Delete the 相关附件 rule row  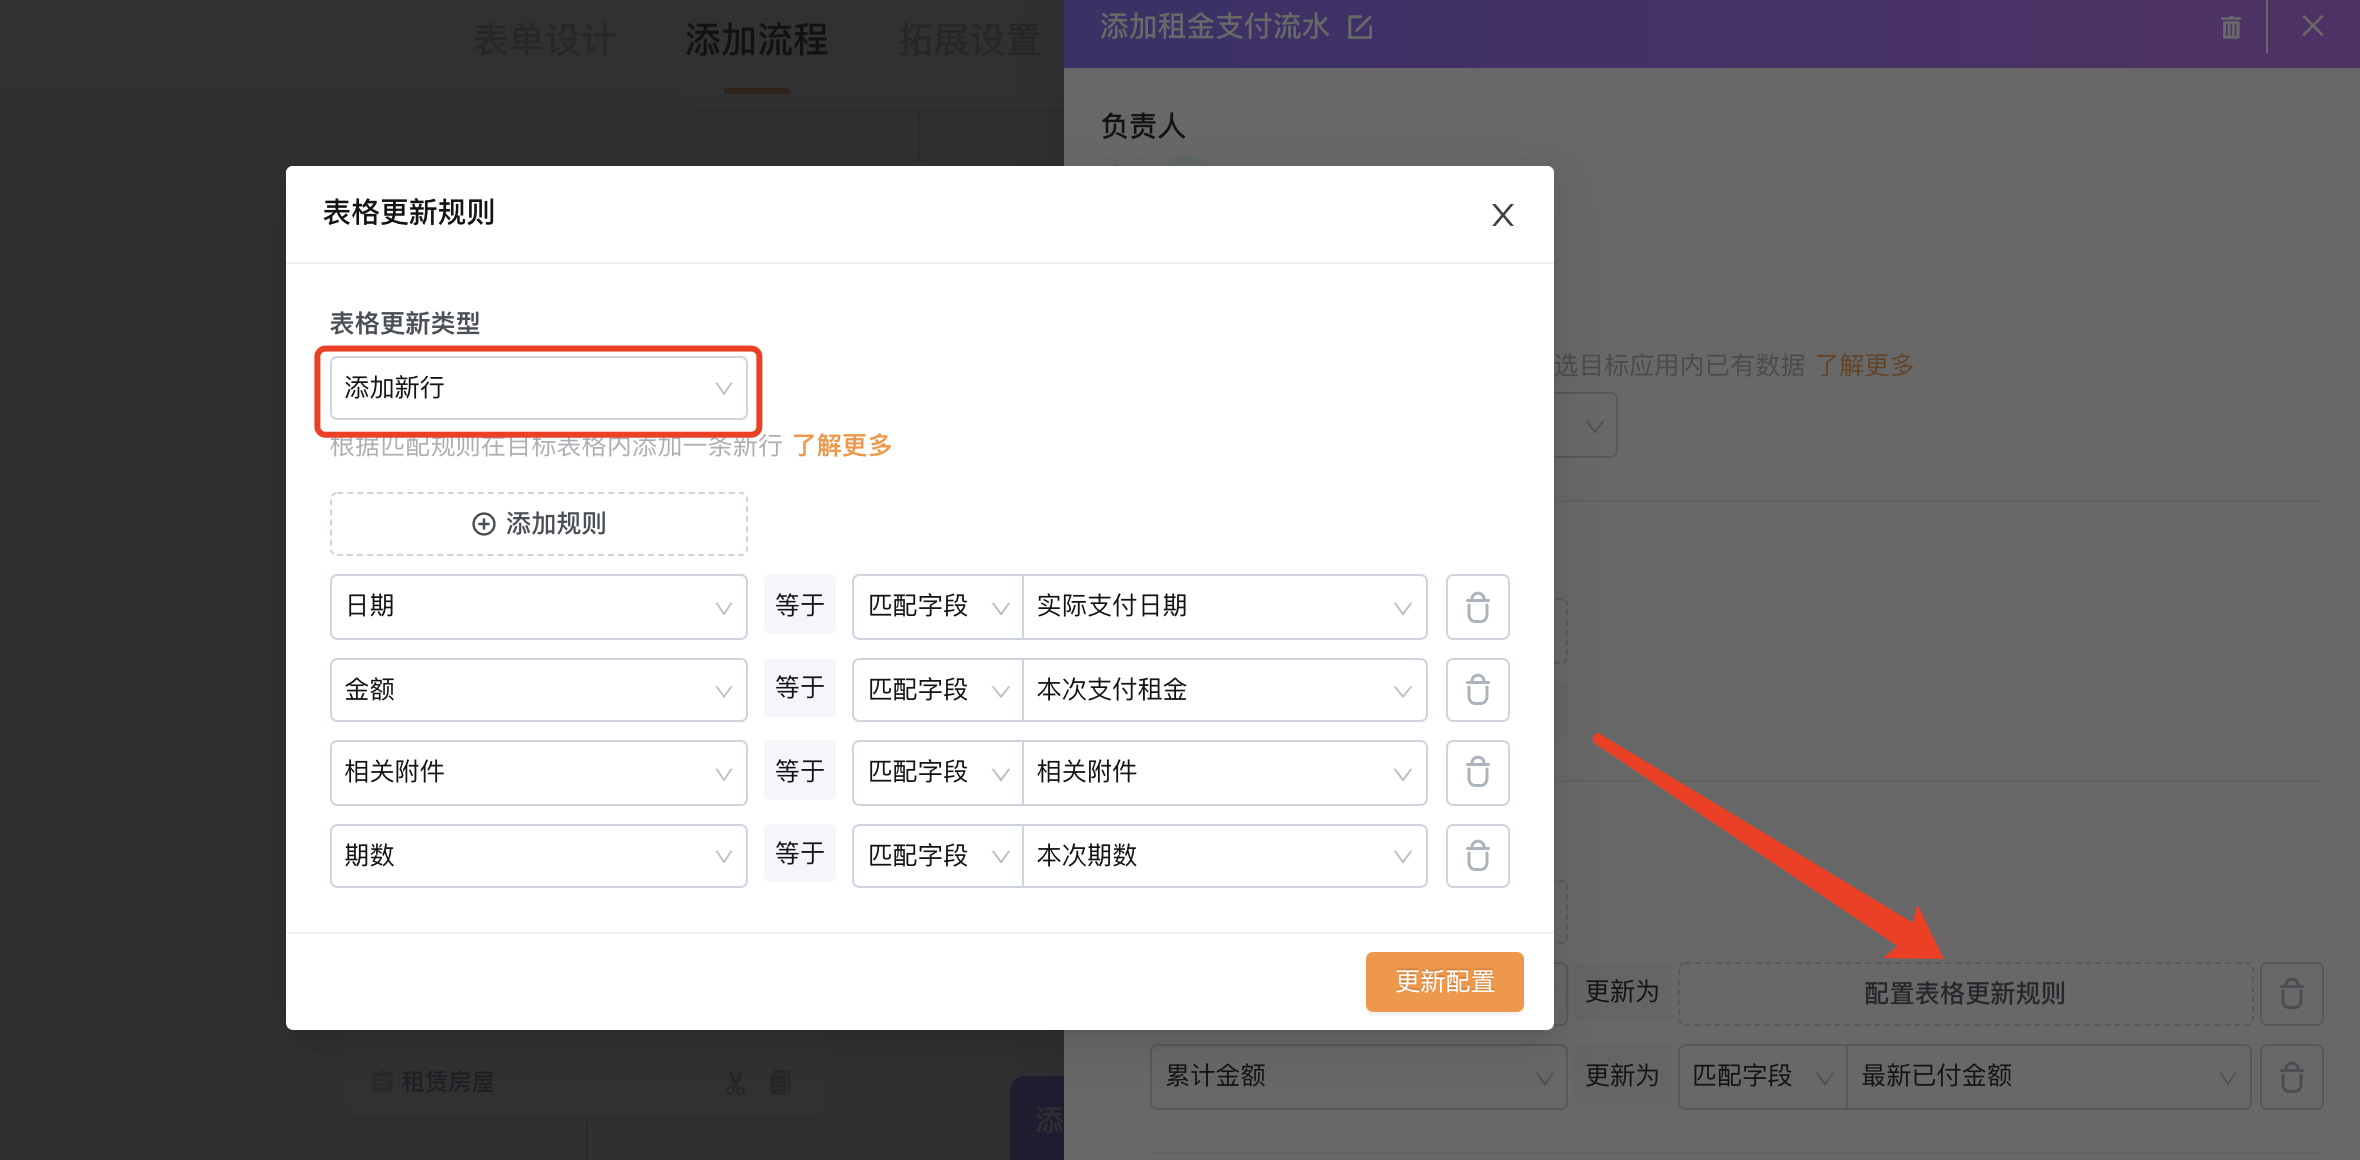pyautogui.click(x=1477, y=772)
